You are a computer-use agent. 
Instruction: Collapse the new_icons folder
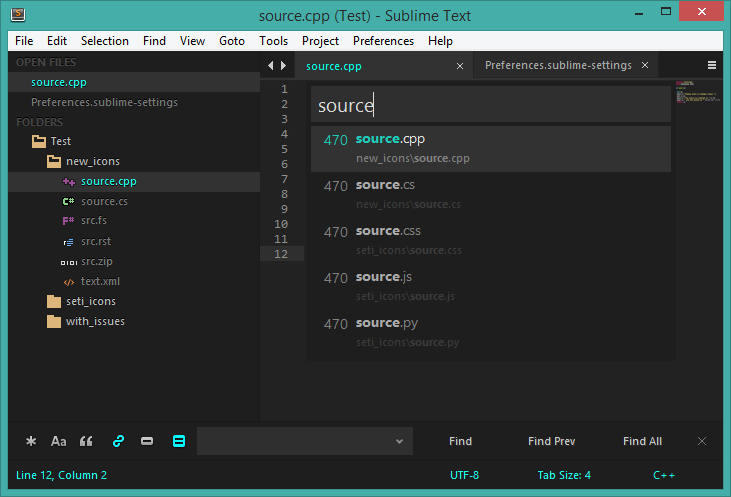click(54, 161)
